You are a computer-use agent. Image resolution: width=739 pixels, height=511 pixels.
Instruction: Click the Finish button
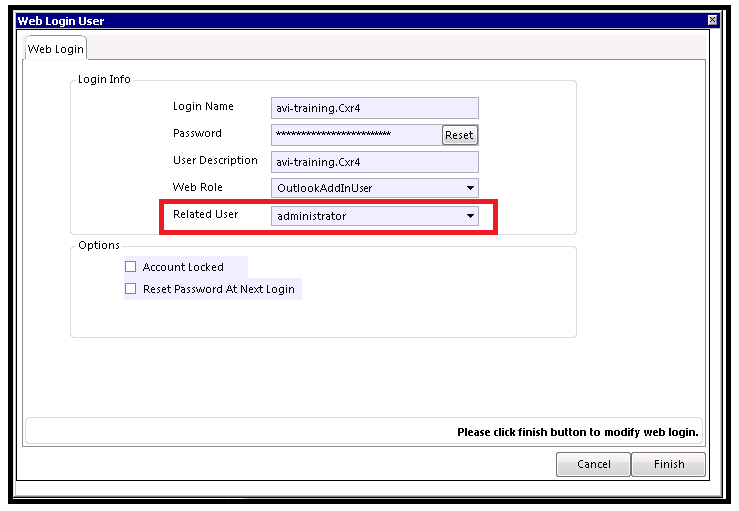click(668, 464)
